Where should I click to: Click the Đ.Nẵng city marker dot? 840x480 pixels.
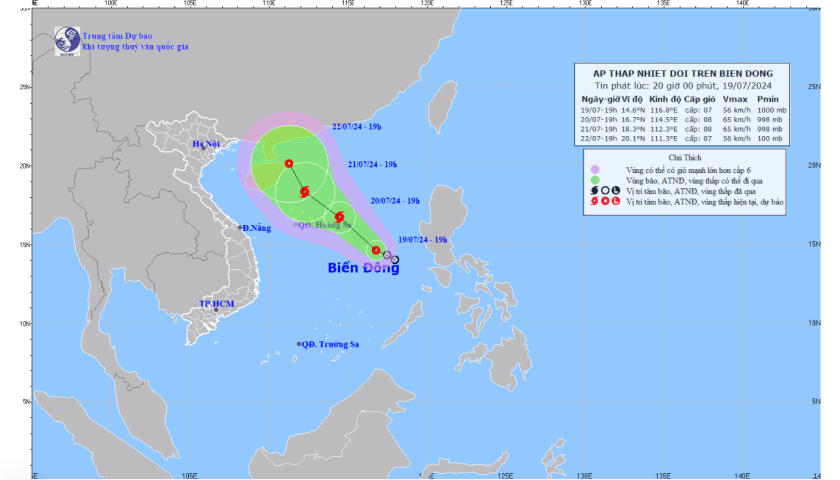click(242, 228)
